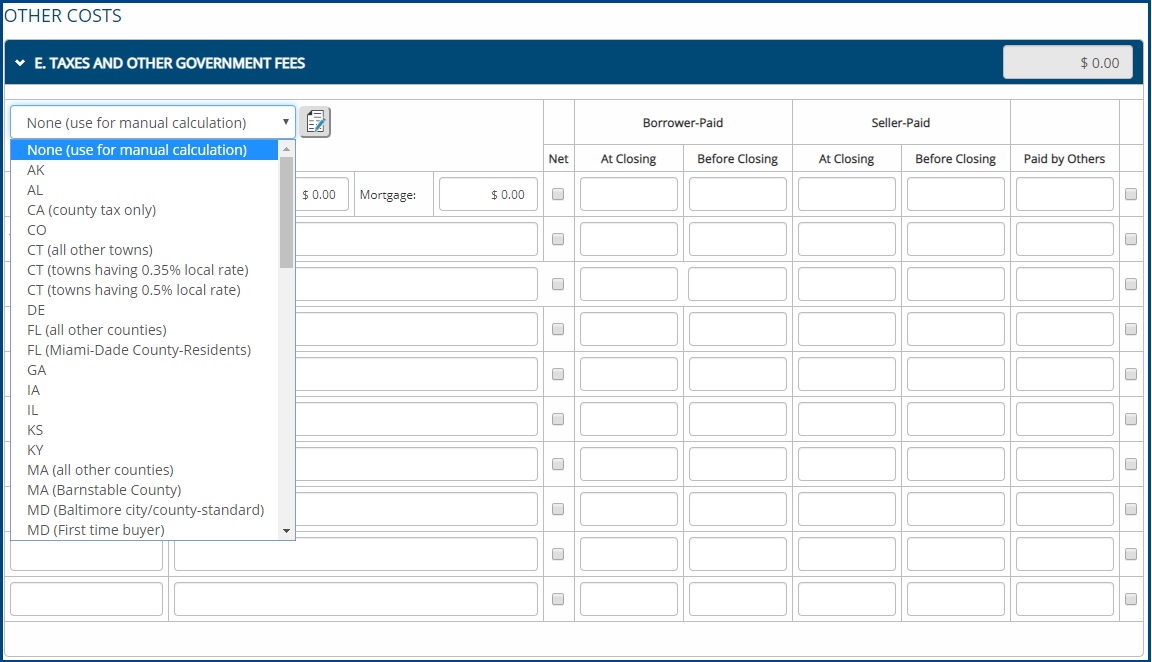Image resolution: width=1152 pixels, height=662 pixels.
Task: Check the Net checkbox in first row
Action: point(558,195)
